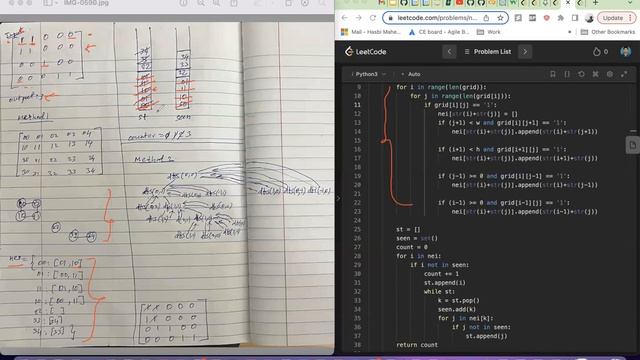Toggle fullscreen mode for the code editor
Viewport: 640px width, 360px height.
(x=624, y=74)
